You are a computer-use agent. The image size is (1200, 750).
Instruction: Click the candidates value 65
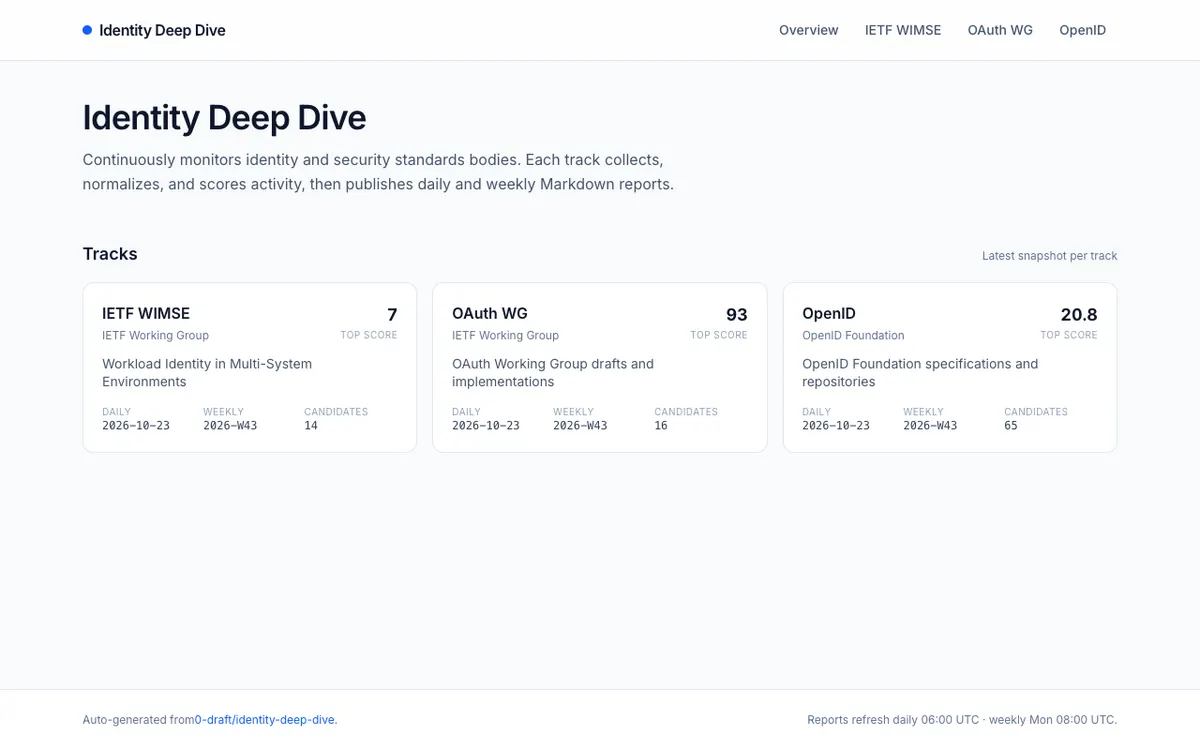1011,425
